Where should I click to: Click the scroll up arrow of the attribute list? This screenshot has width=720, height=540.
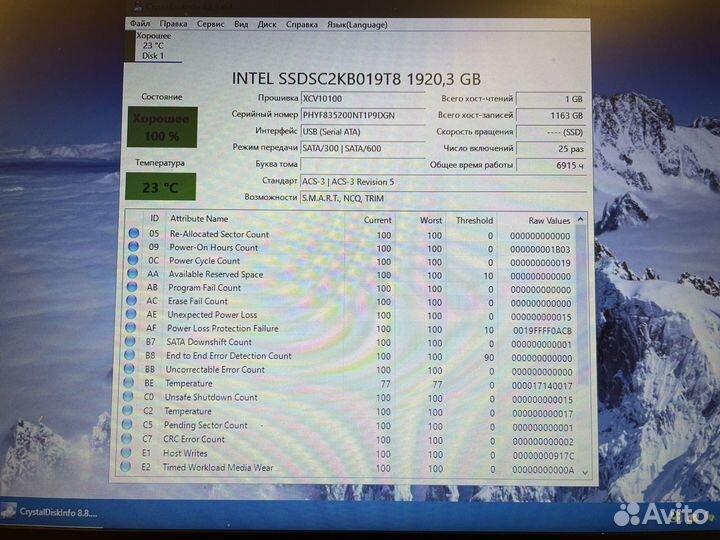click(580, 219)
